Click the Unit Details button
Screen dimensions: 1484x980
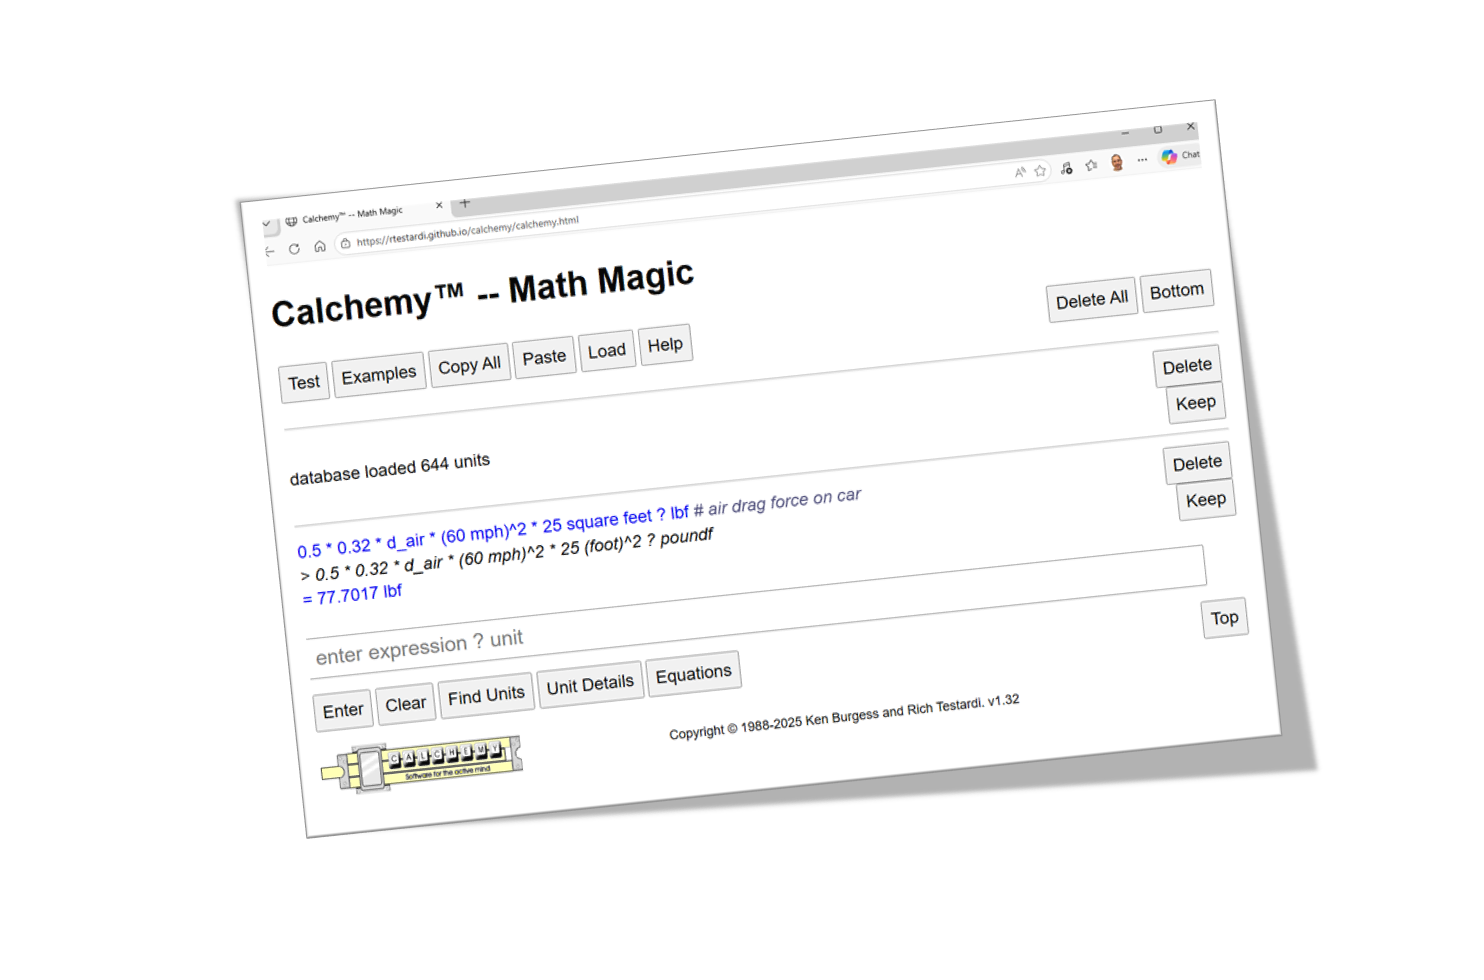coord(590,682)
